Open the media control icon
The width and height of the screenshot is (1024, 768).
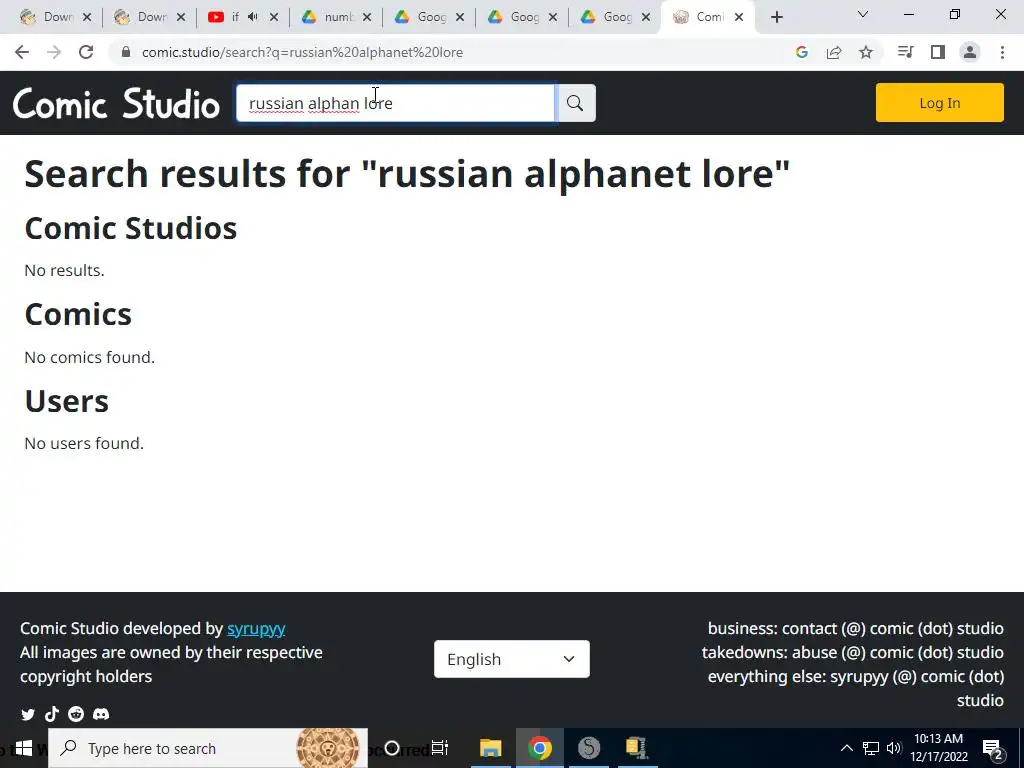(x=905, y=52)
